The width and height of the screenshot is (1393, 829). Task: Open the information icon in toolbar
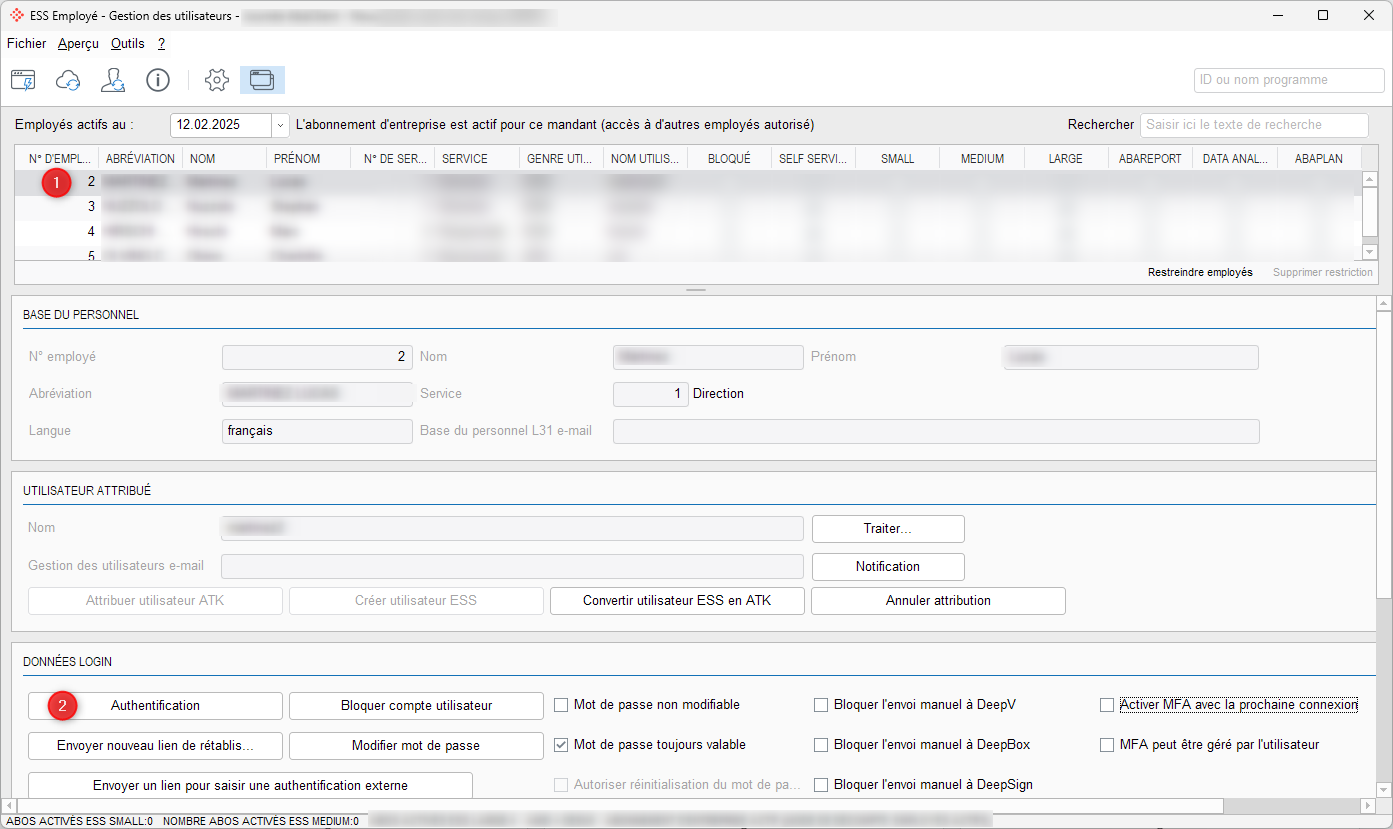(x=158, y=80)
